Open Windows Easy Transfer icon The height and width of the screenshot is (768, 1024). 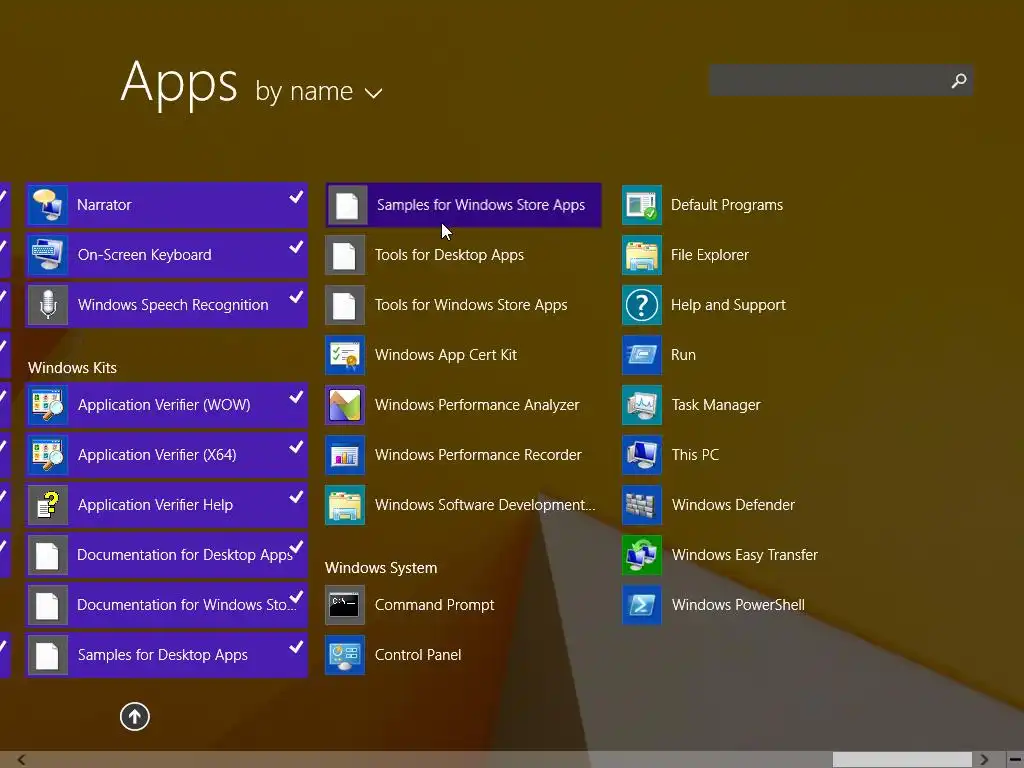[642, 555]
